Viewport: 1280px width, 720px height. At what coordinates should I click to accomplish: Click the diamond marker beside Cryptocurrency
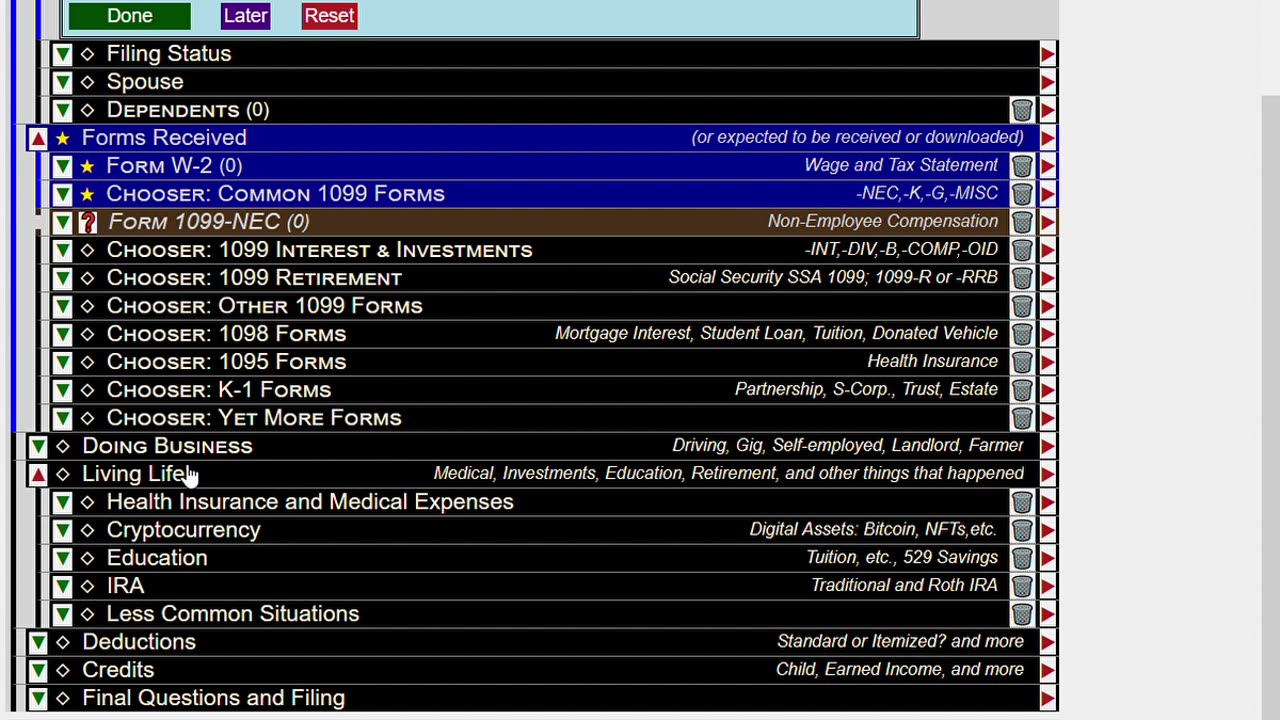[x=87, y=530]
